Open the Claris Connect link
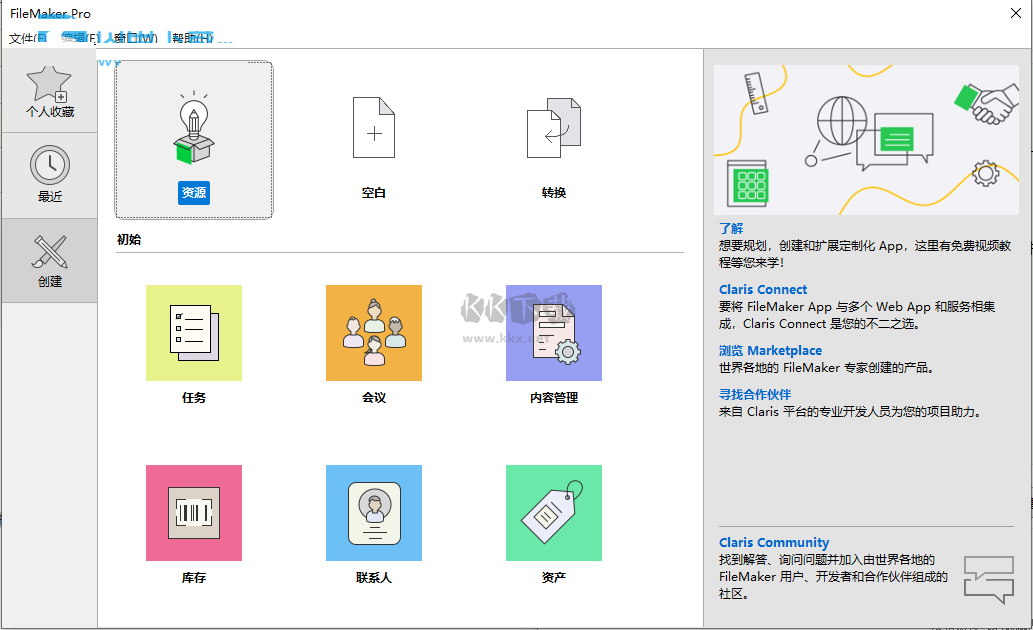The image size is (1033, 630). click(x=762, y=288)
